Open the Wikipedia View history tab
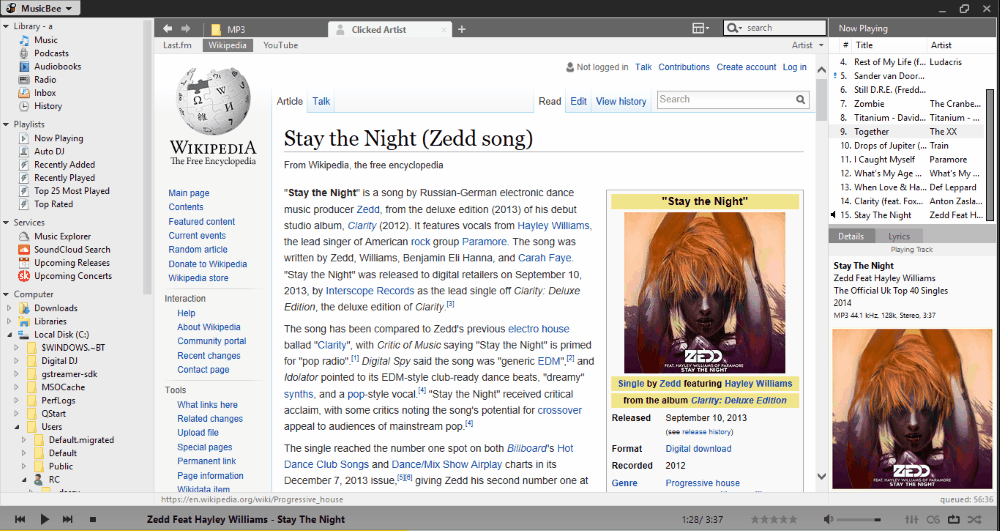The image size is (1000, 531). tap(621, 101)
